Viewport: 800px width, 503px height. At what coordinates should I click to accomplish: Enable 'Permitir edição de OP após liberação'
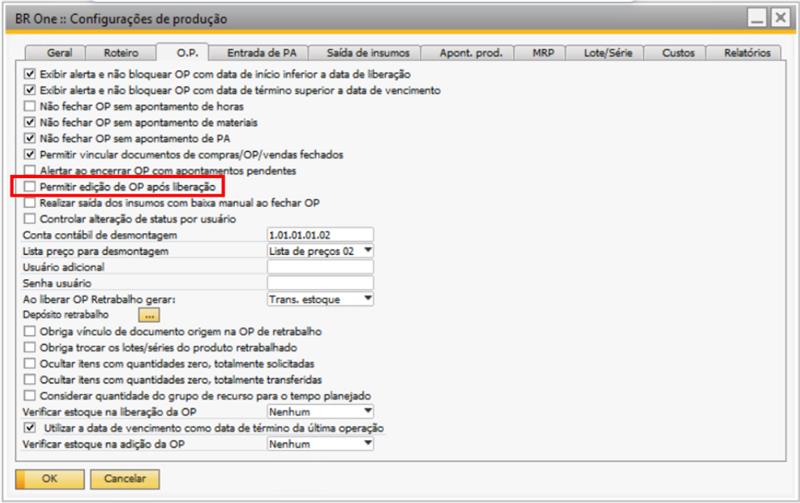pos(29,186)
